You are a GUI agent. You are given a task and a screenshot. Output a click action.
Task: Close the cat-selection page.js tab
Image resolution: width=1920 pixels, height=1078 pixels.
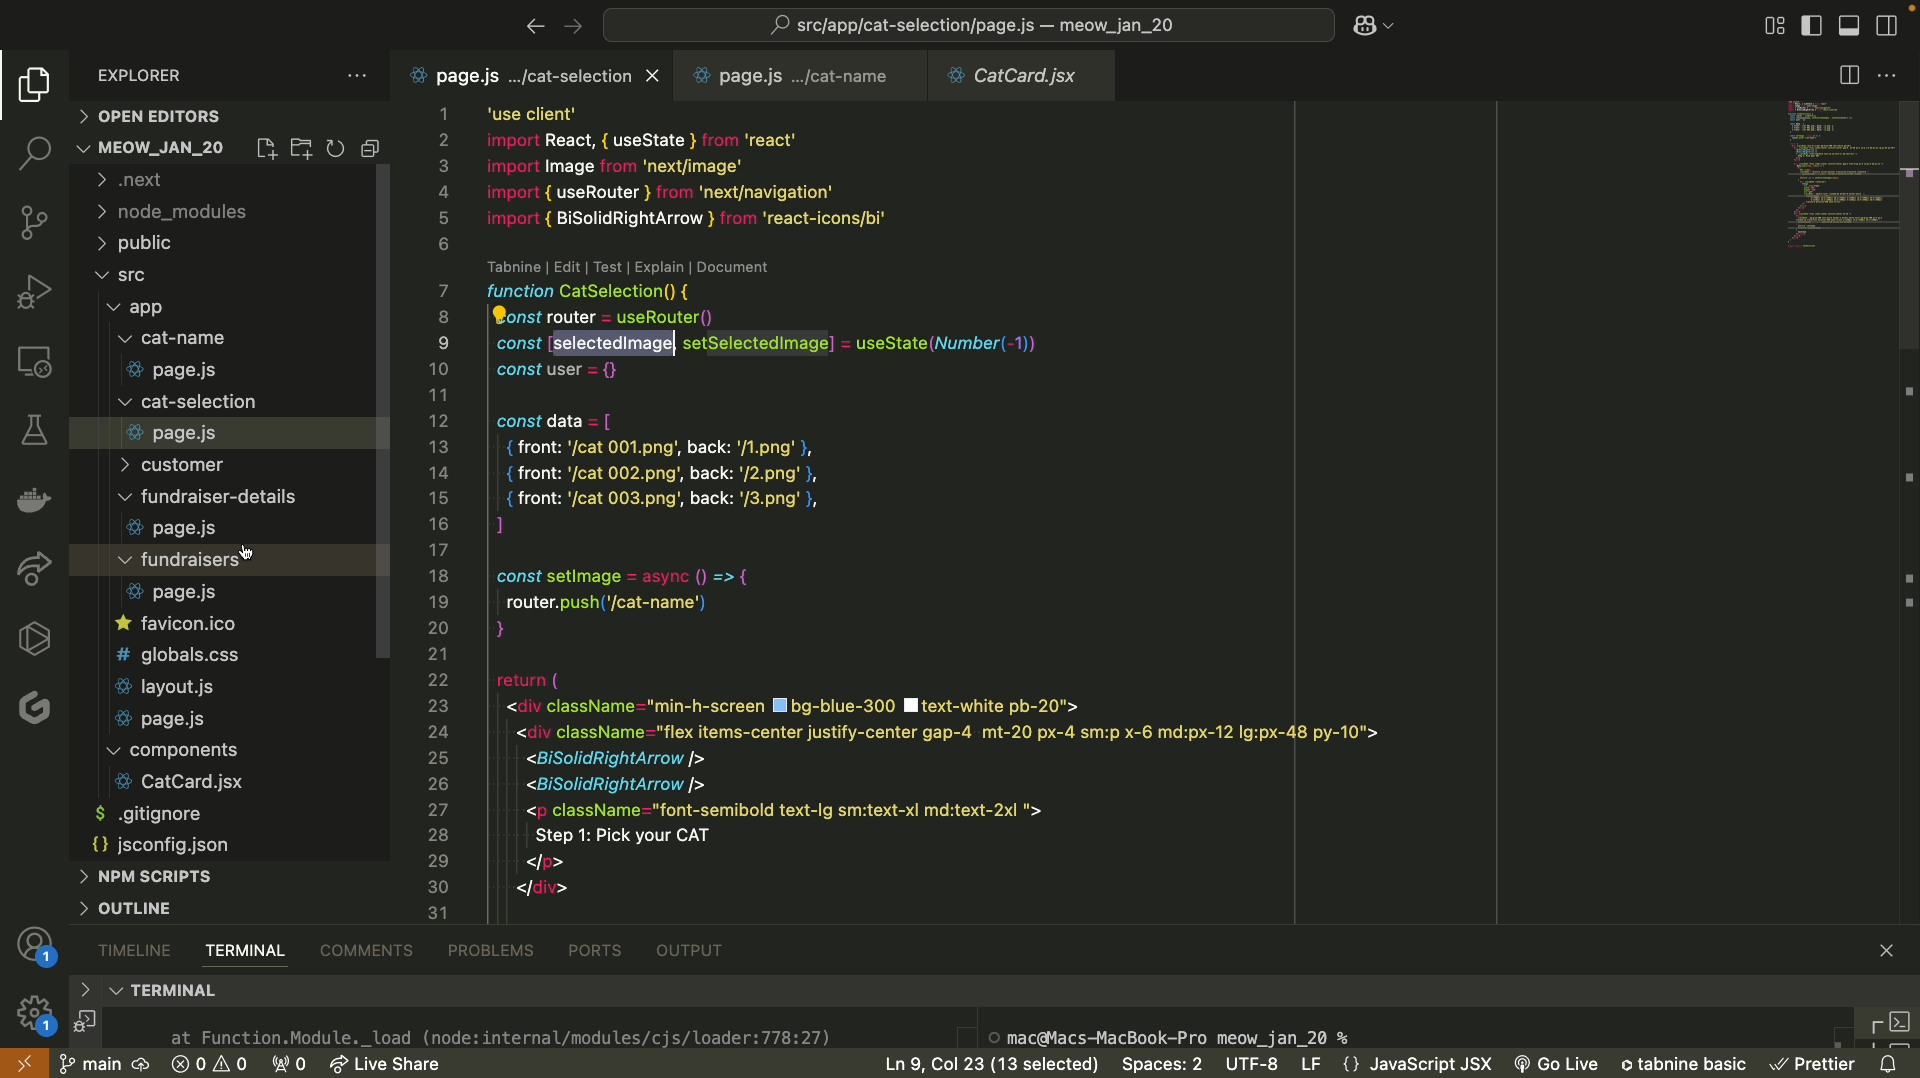[652, 76]
